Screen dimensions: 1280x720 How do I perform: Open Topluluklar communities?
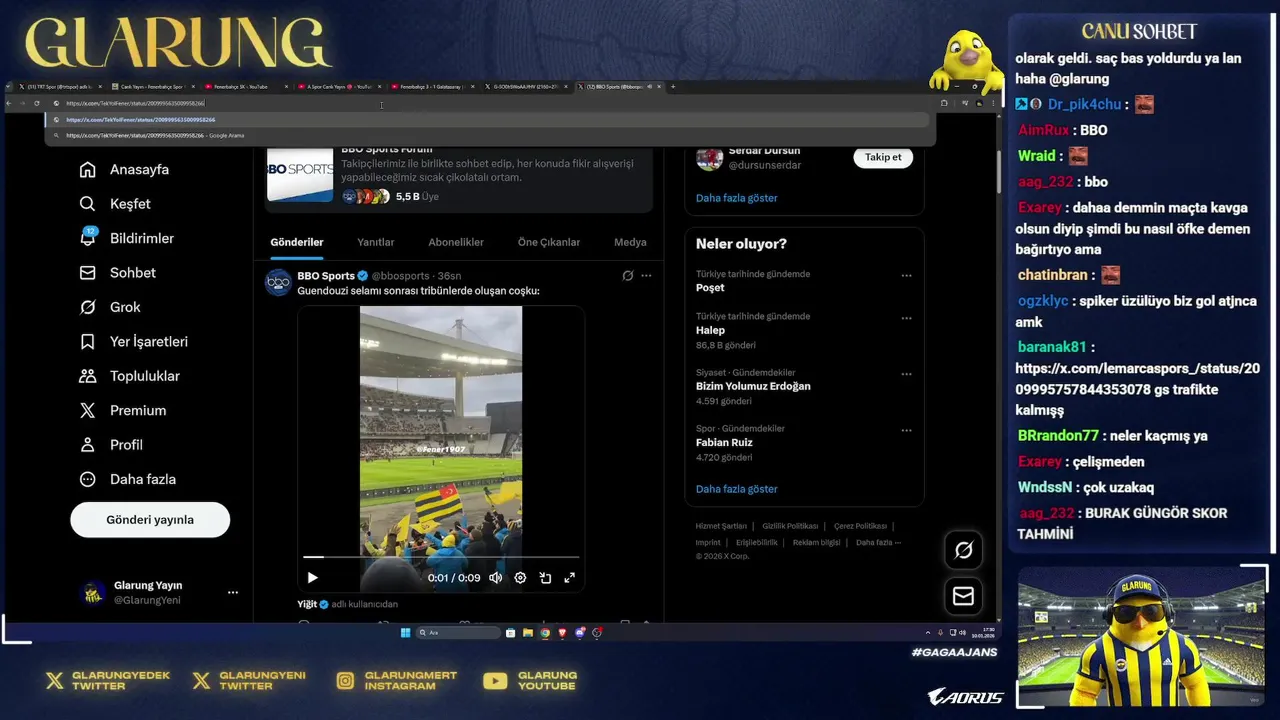pyautogui.click(x=129, y=376)
